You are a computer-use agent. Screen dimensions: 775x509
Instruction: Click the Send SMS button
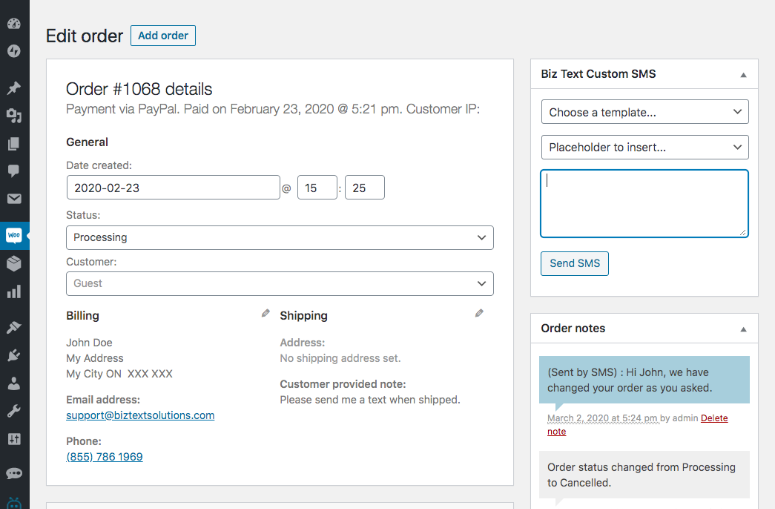[x=574, y=263]
